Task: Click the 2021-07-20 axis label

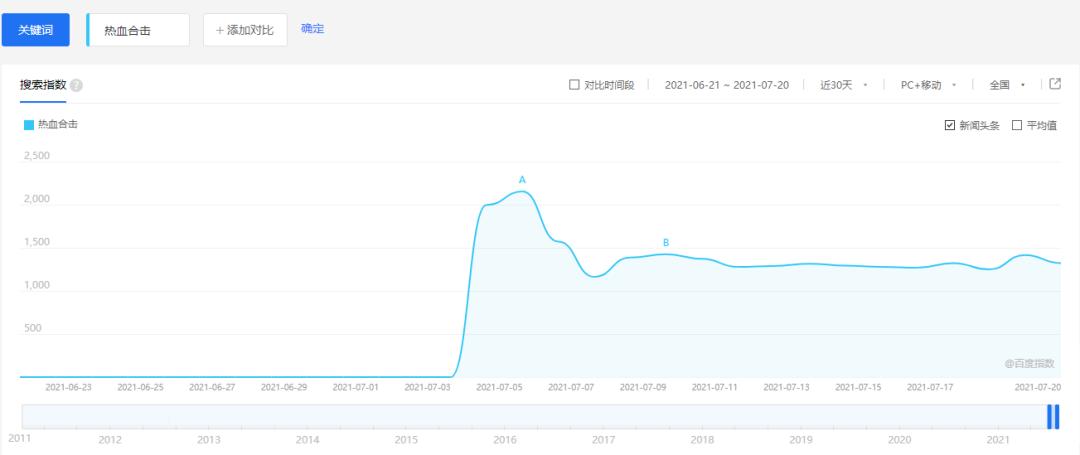Action: tap(1038, 388)
